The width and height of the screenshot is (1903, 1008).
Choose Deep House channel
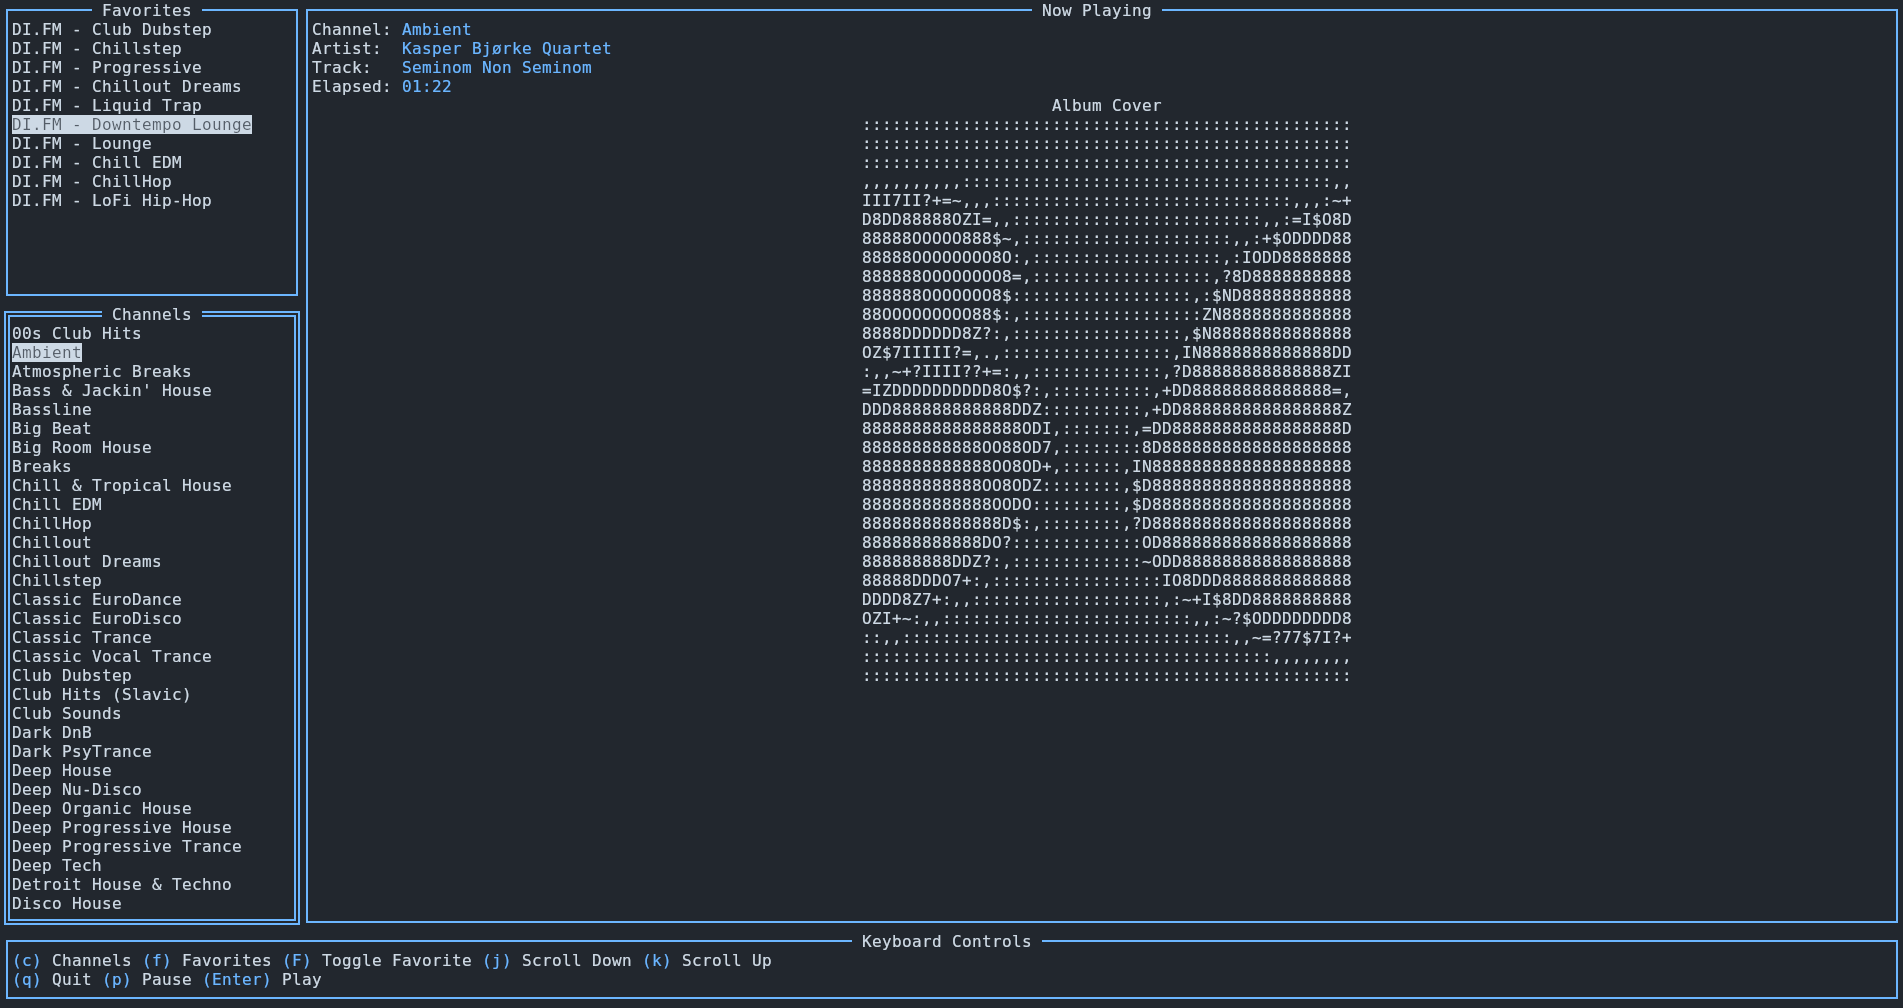pos(62,770)
